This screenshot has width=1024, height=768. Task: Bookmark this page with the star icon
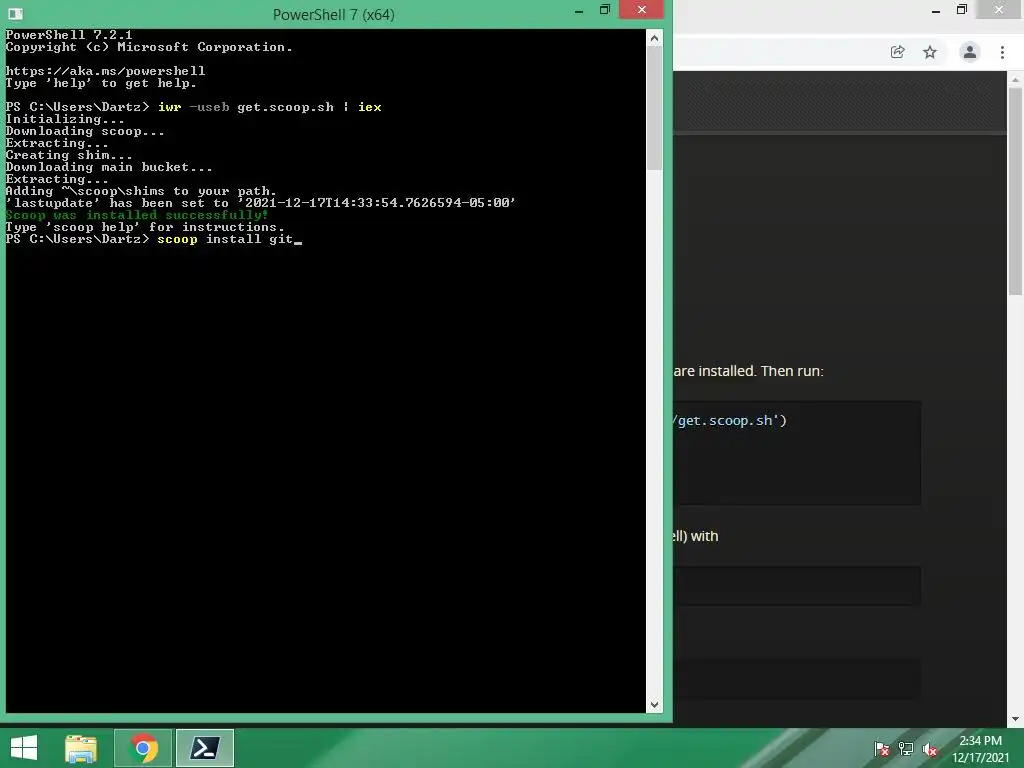tap(930, 52)
